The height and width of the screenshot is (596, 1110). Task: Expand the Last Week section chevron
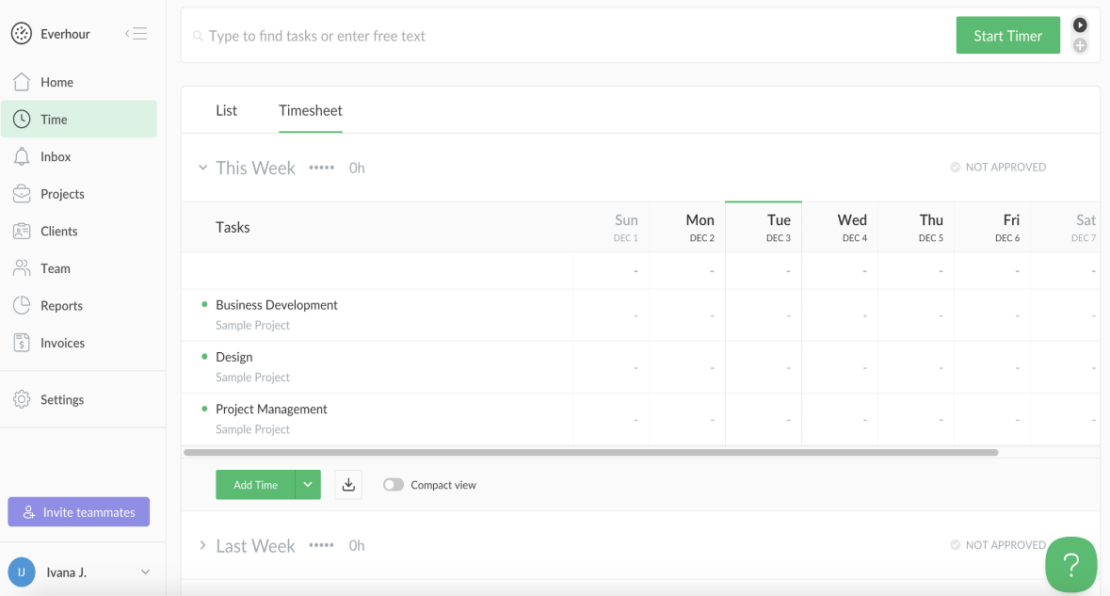(202, 545)
